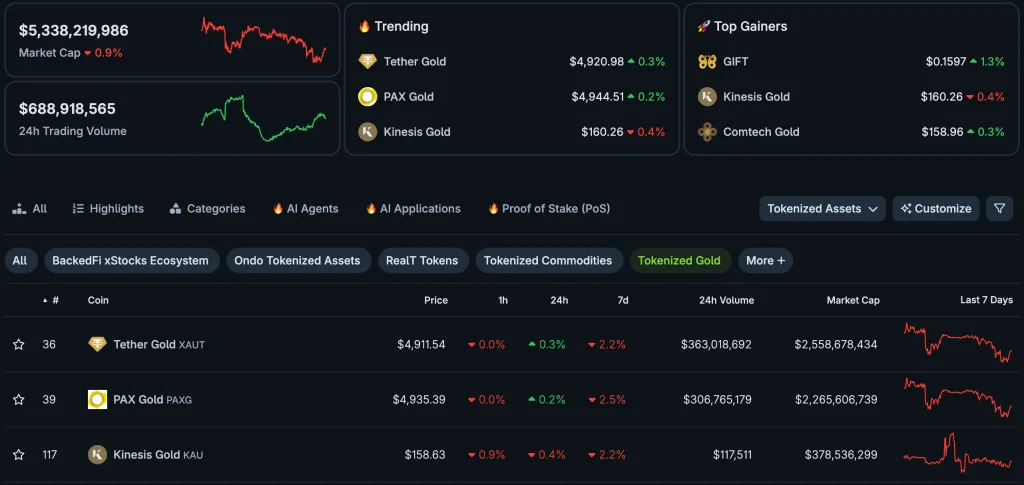The width and height of the screenshot is (1024, 485).
Task: Open the Categories tab
Action: click(x=207, y=209)
